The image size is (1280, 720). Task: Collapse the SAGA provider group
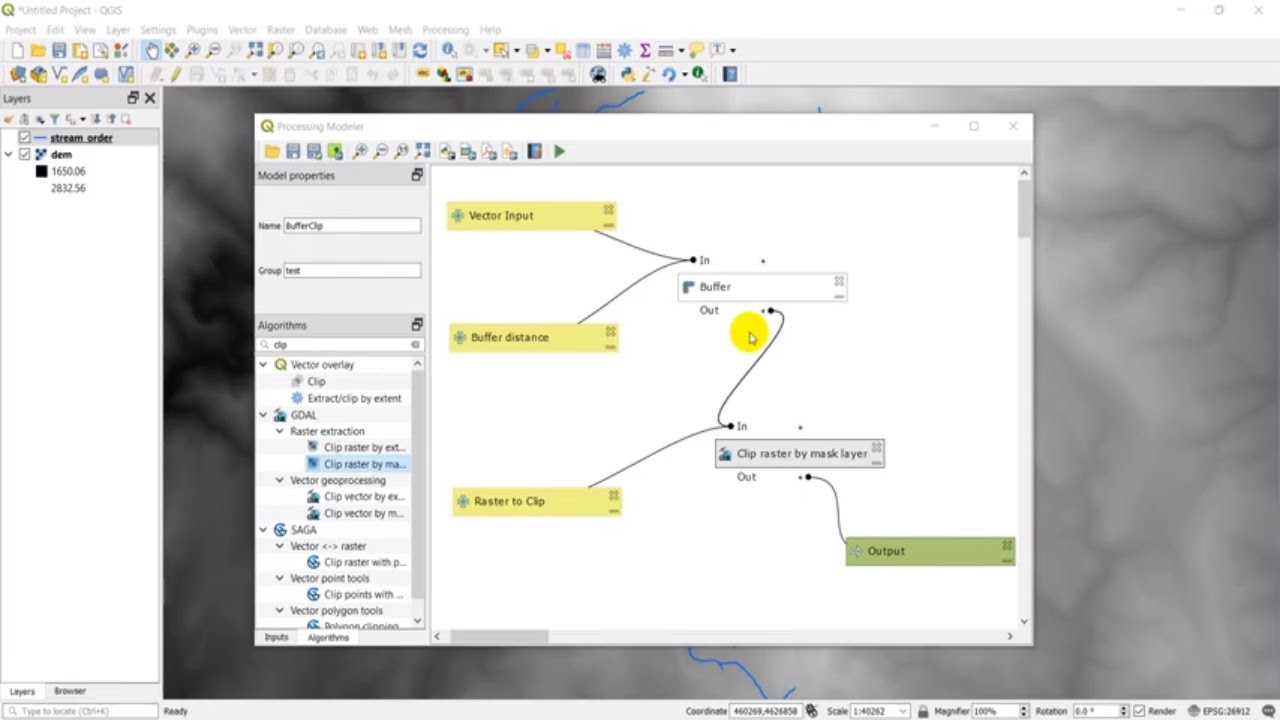pos(264,530)
